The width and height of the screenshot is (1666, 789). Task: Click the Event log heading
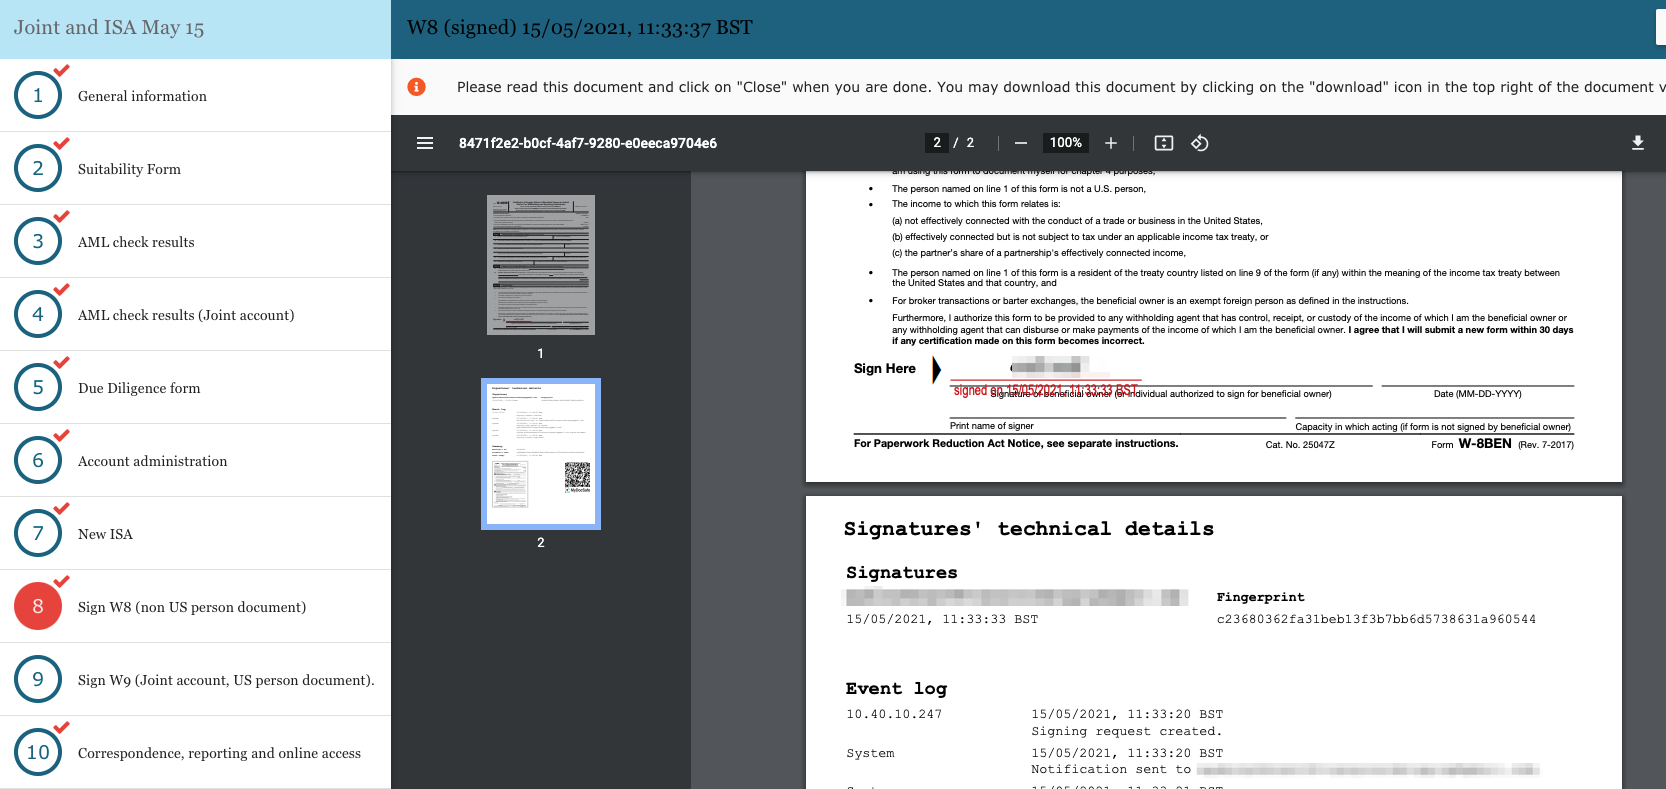point(896,688)
